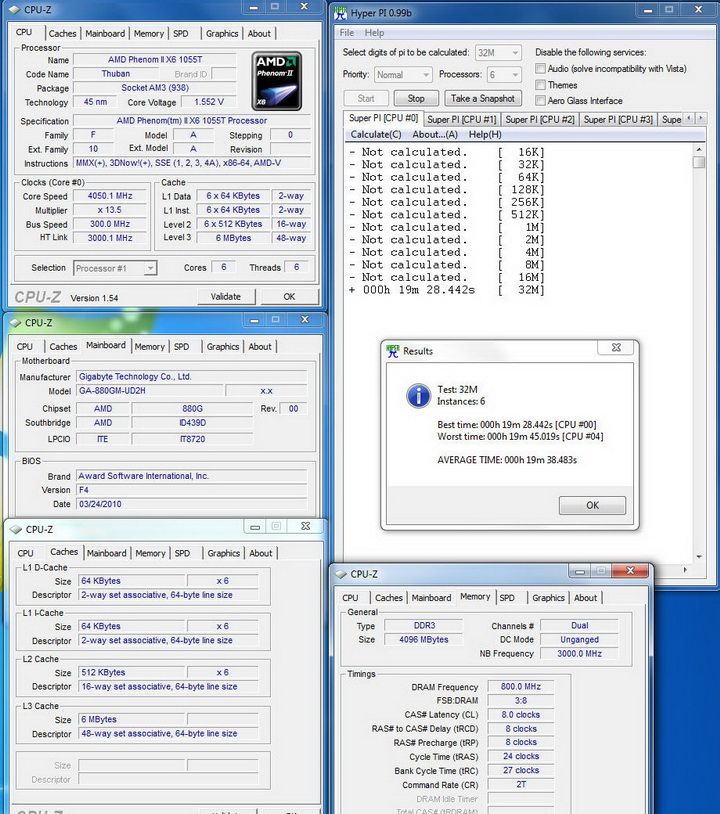Click the Bus Speed 300.0 MHz value
Screen dimensions: 720x814
pos(110,224)
